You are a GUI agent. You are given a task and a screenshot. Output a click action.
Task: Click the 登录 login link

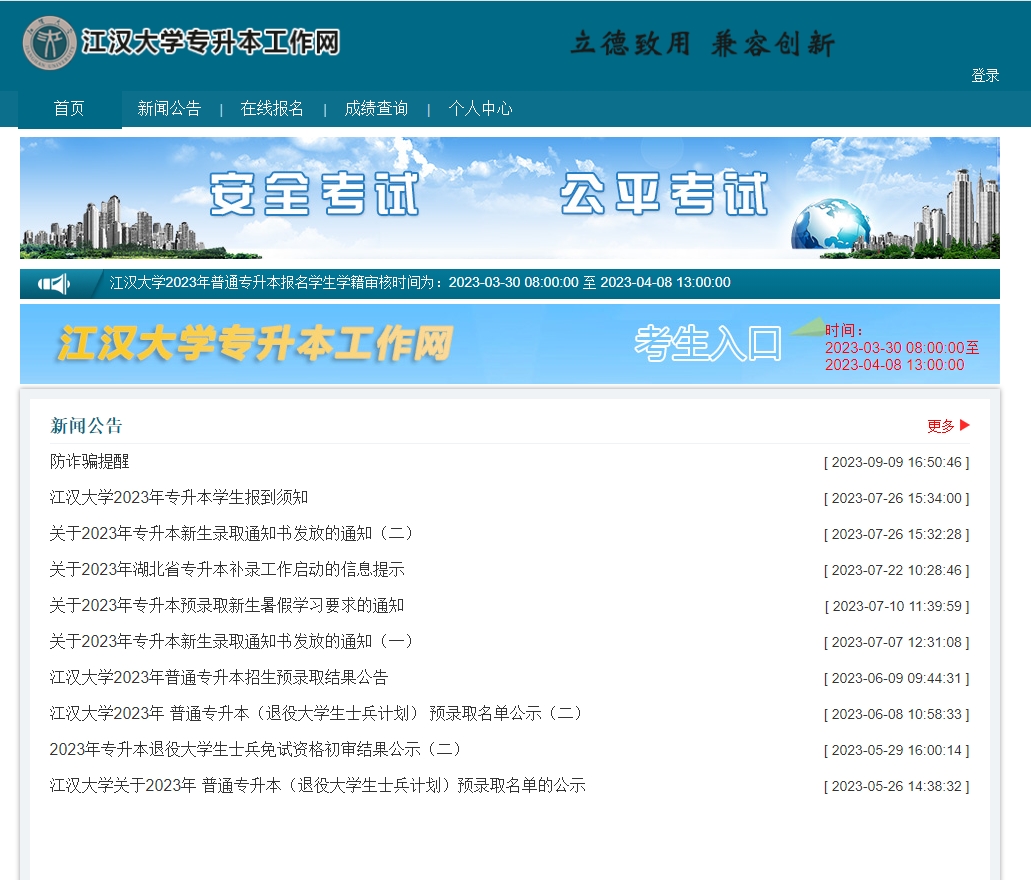pyautogui.click(x=985, y=76)
